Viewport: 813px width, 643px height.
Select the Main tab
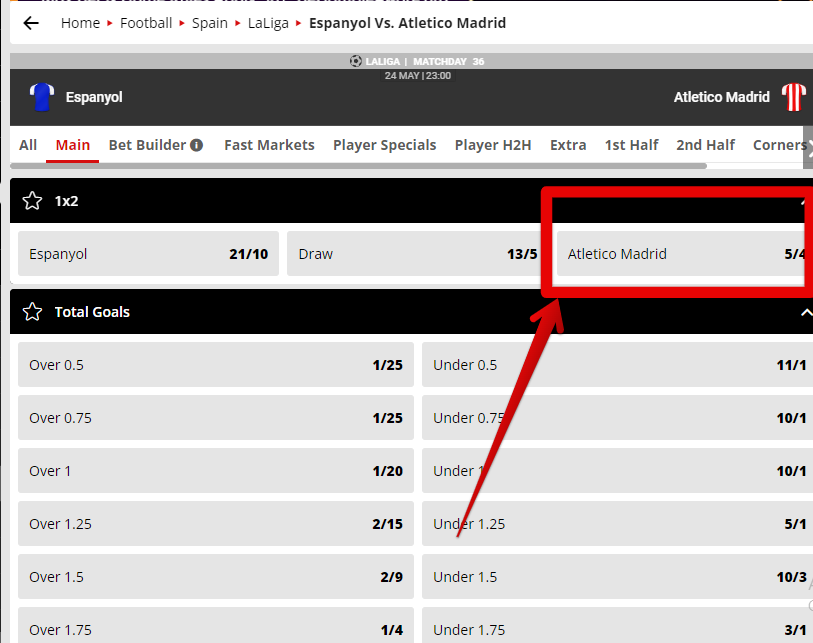(73, 145)
